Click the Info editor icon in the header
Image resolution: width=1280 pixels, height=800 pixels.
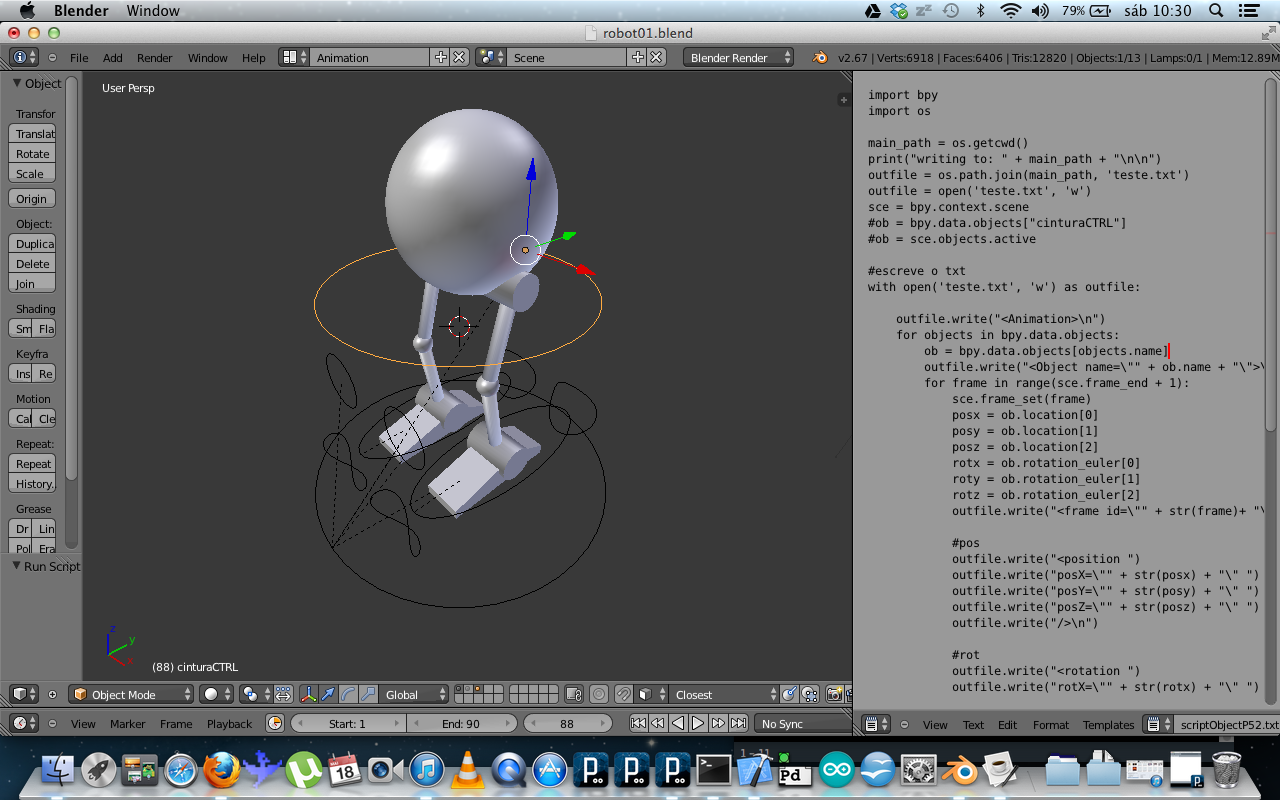(22, 57)
